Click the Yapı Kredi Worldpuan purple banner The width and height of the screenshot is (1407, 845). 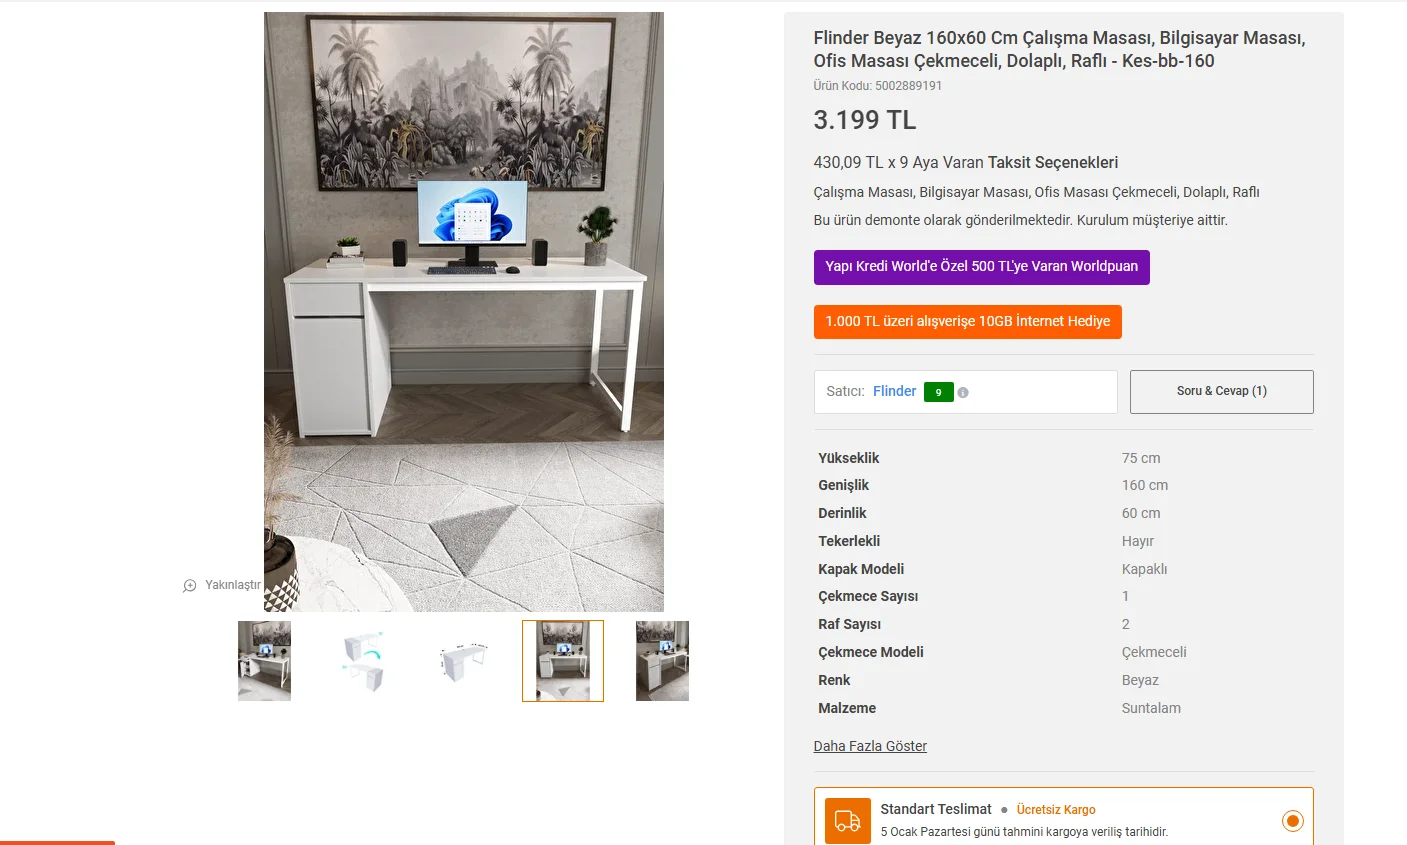(982, 267)
